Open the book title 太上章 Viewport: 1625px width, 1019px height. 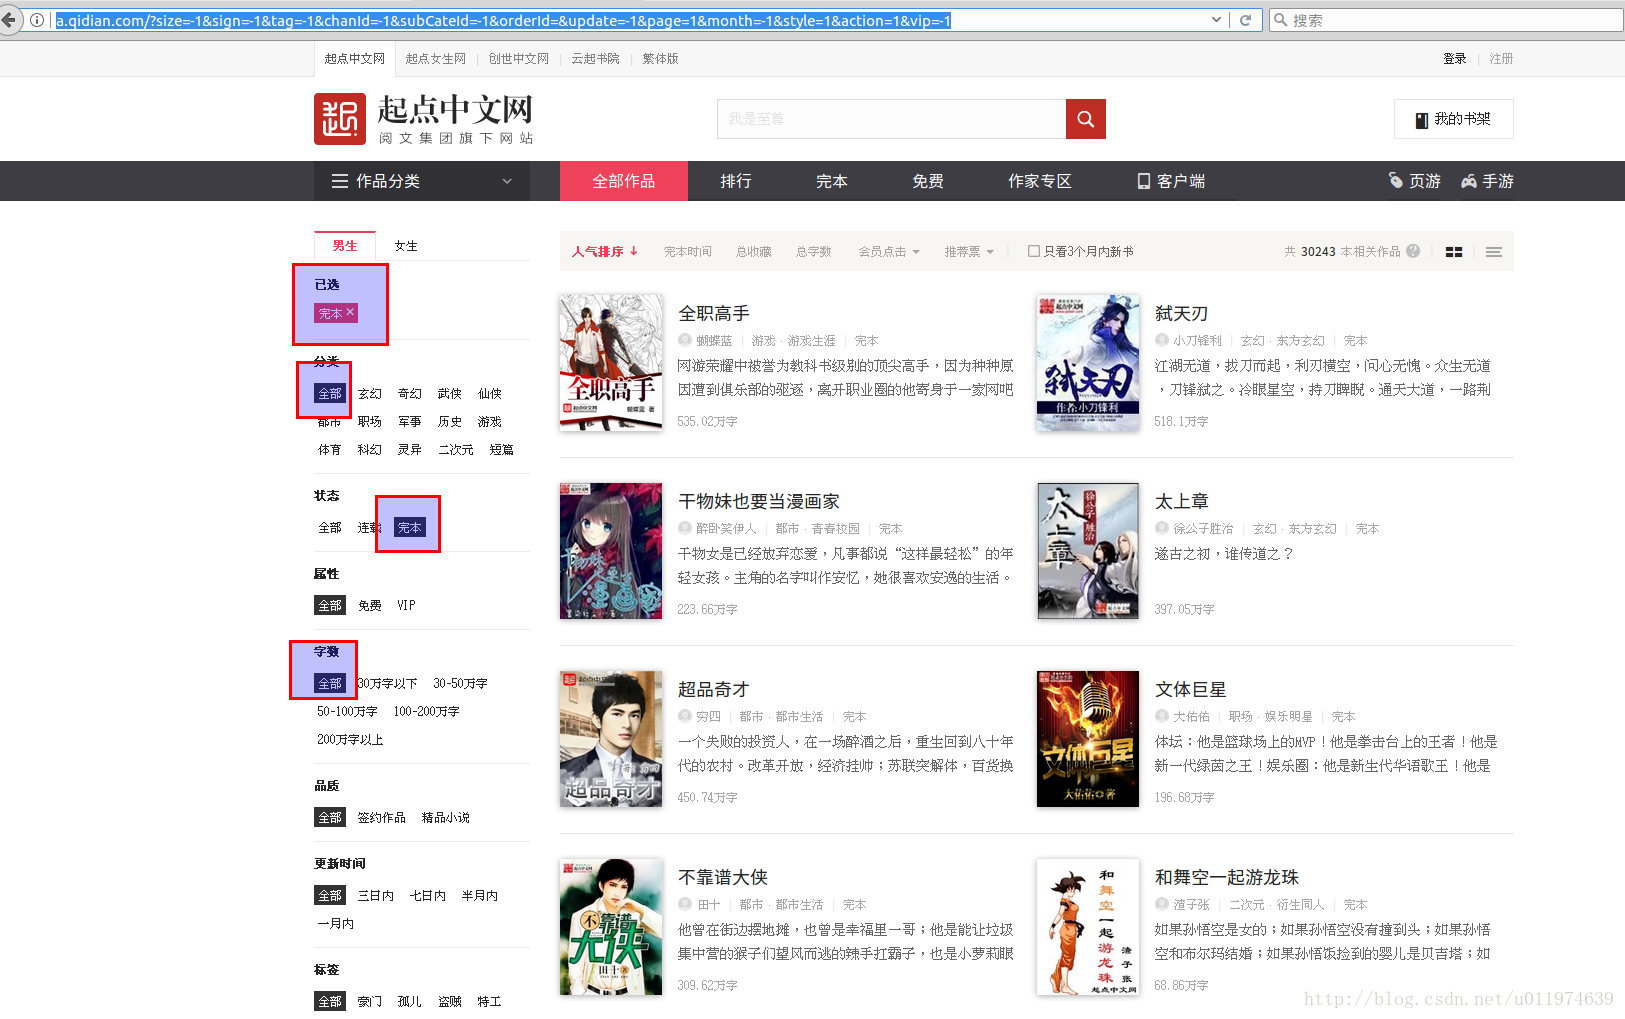pyautogui.click(x=1182, y=502)
